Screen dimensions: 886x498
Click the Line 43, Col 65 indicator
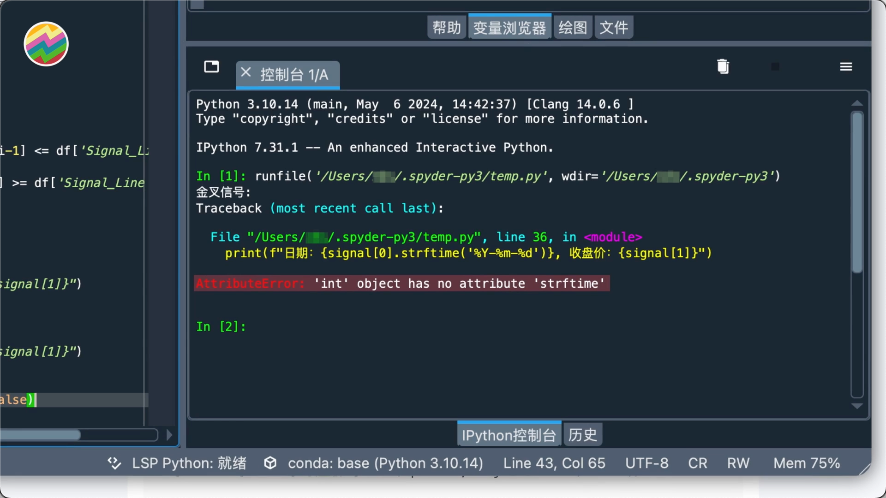[x=554, y=464]
